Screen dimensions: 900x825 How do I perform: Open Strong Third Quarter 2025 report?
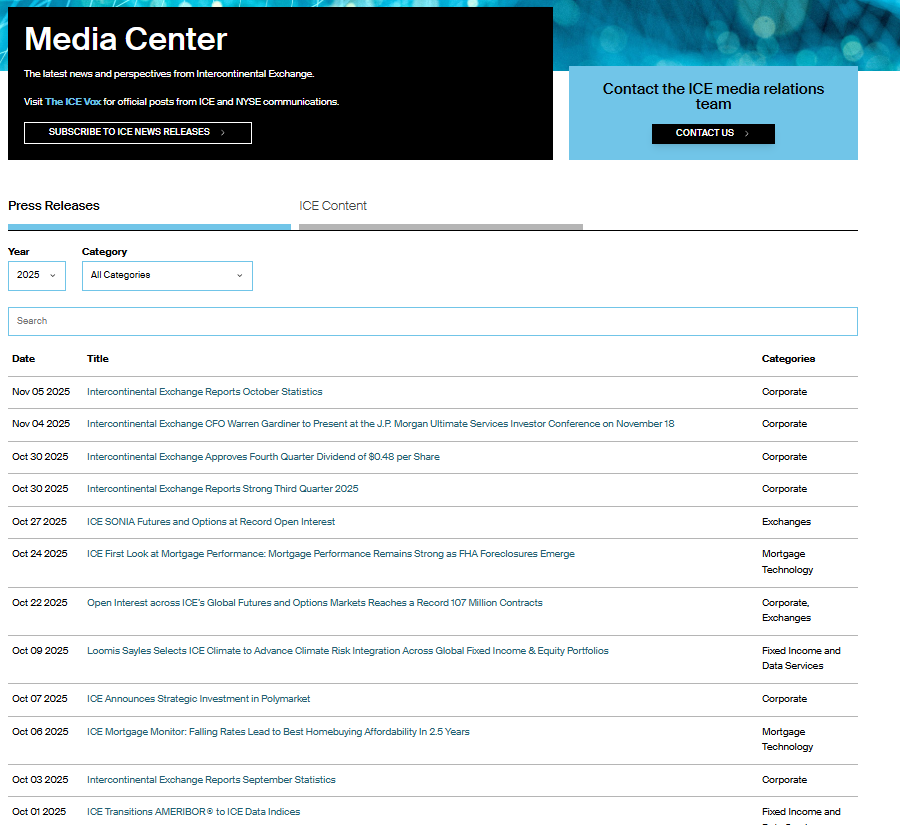(222, 489)
